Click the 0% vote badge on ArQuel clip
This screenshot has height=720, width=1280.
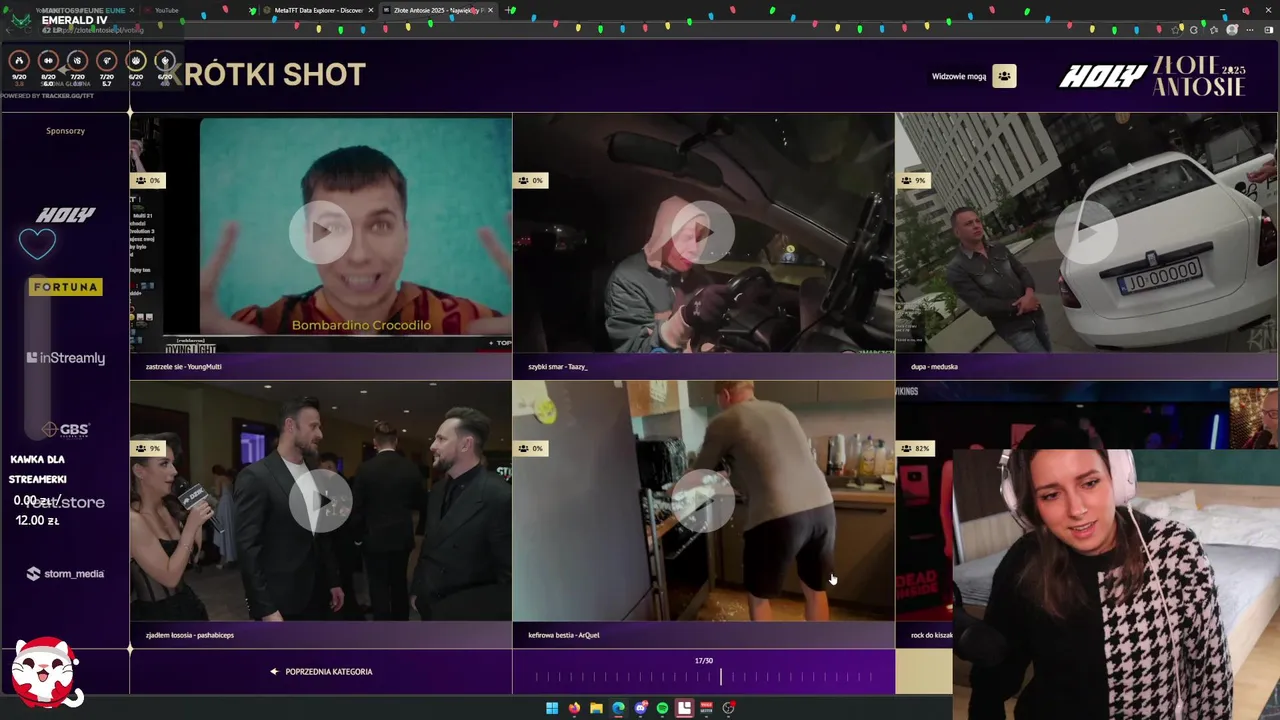coord(530,449)
